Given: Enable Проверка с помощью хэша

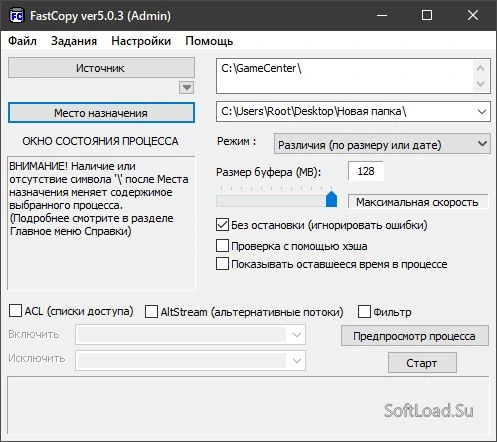Looking at the screenshot, I should coord(222,246).
